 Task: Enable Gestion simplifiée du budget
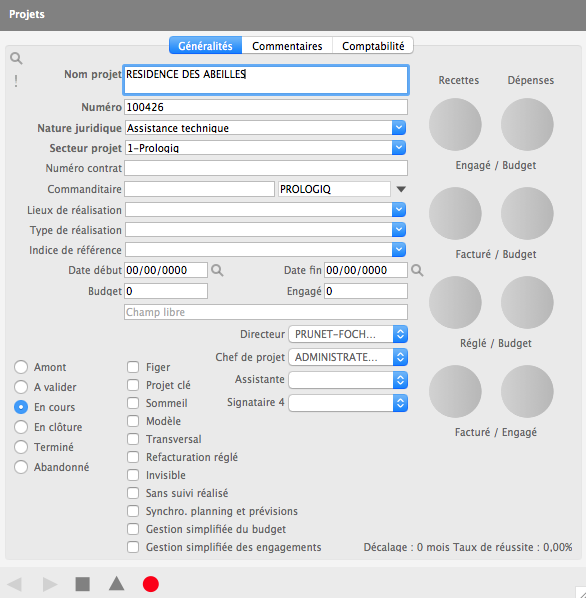[133, 529]
